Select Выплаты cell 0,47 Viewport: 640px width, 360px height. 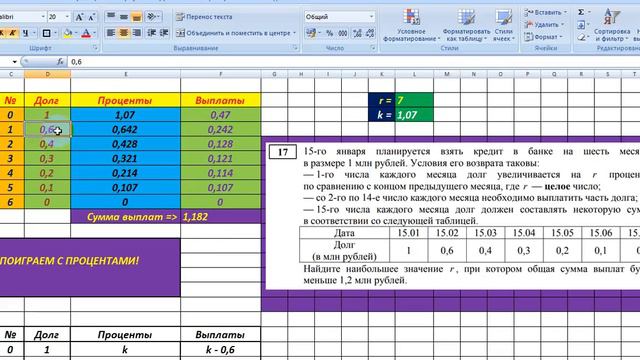pyautogui.click(x=220, y=115)
